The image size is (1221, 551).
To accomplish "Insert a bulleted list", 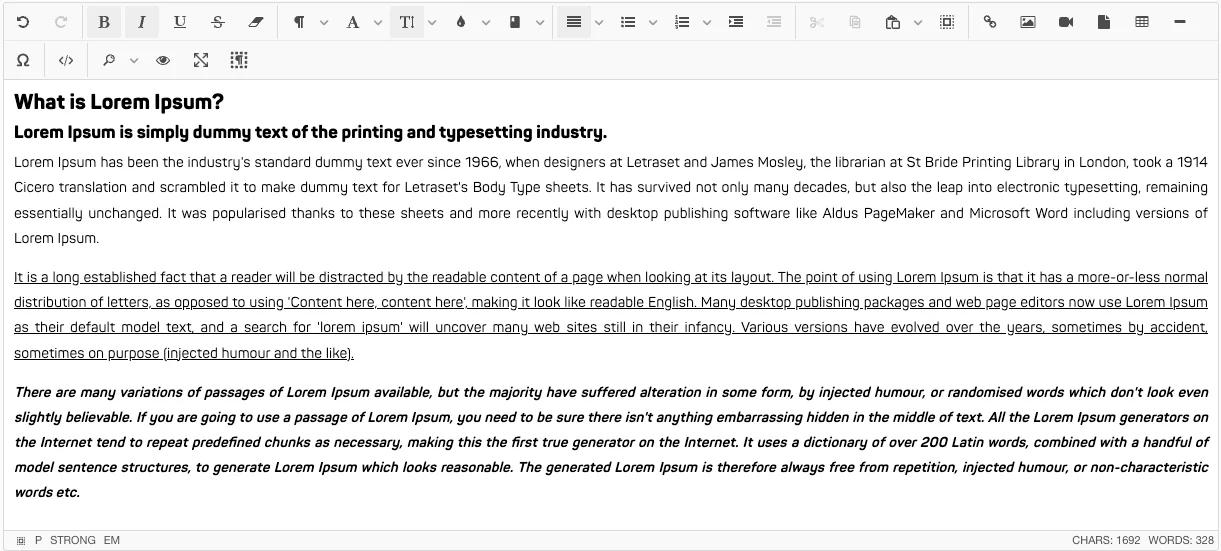I will pos(628,22).
